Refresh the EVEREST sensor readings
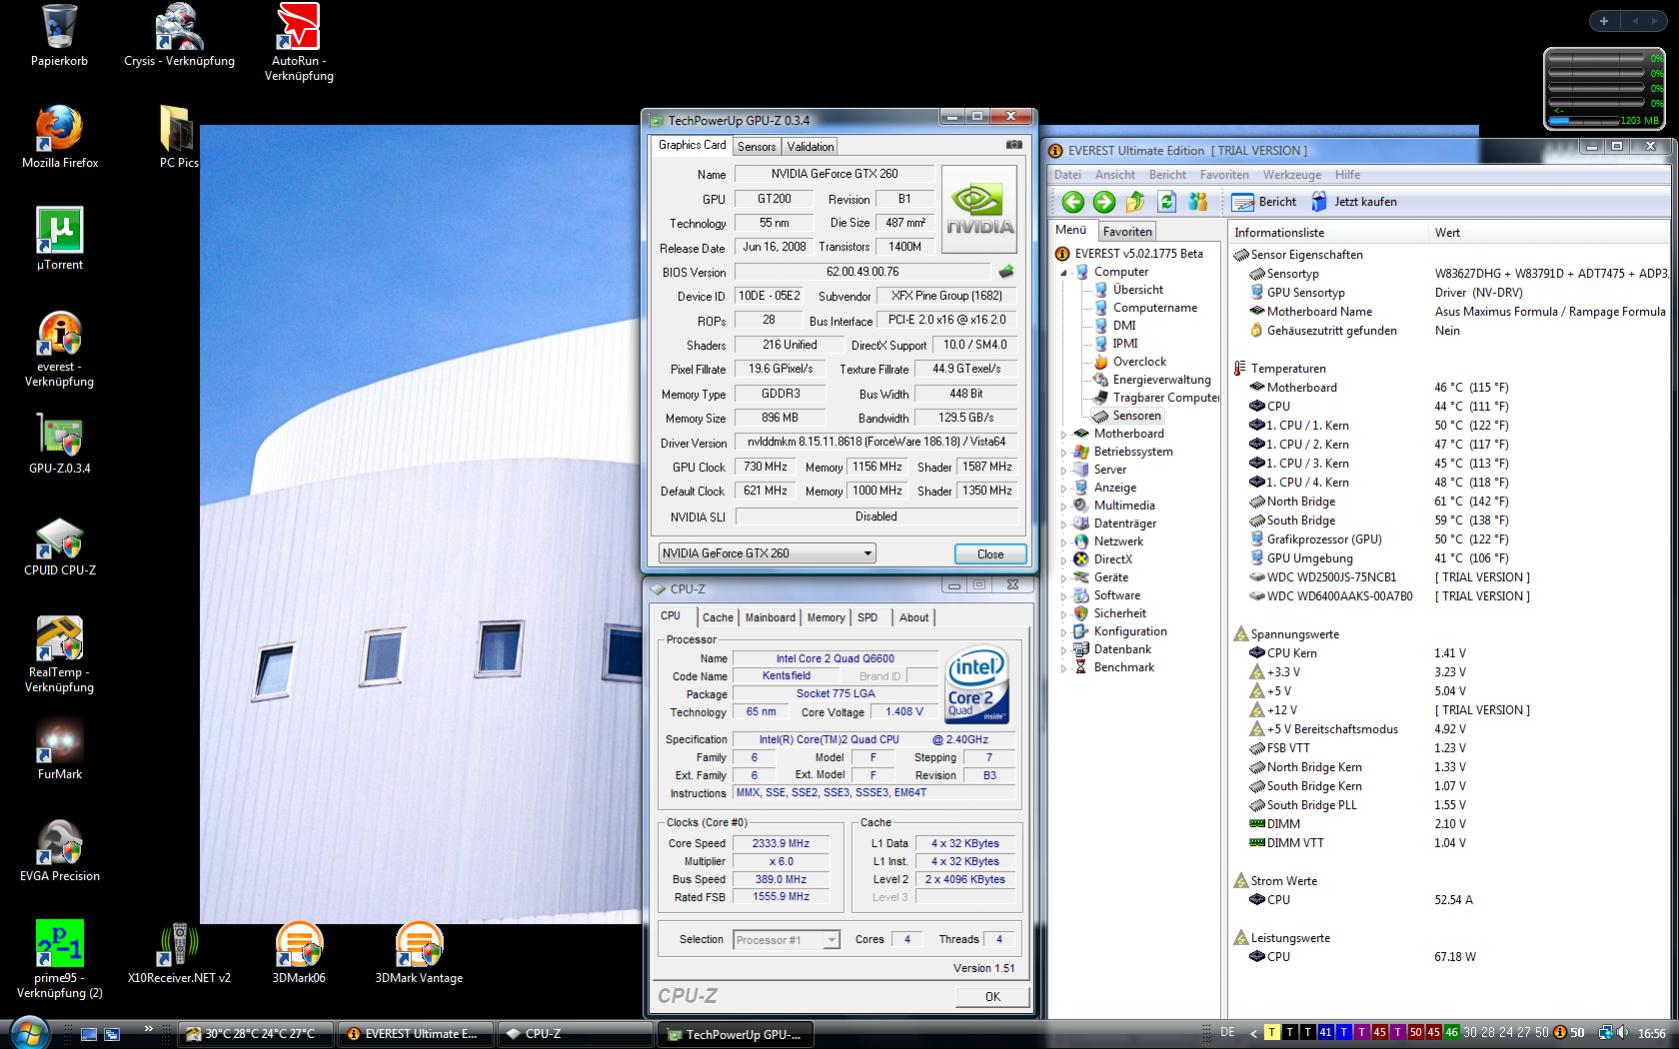This screenshot has height=1049, width=1679. [x=1166, y=202]
